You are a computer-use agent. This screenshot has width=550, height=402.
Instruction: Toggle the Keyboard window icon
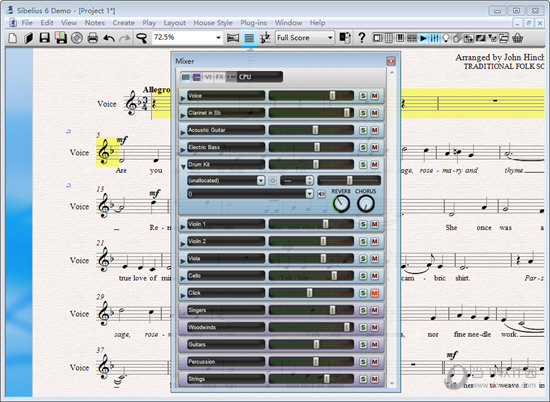click(400, 38)
